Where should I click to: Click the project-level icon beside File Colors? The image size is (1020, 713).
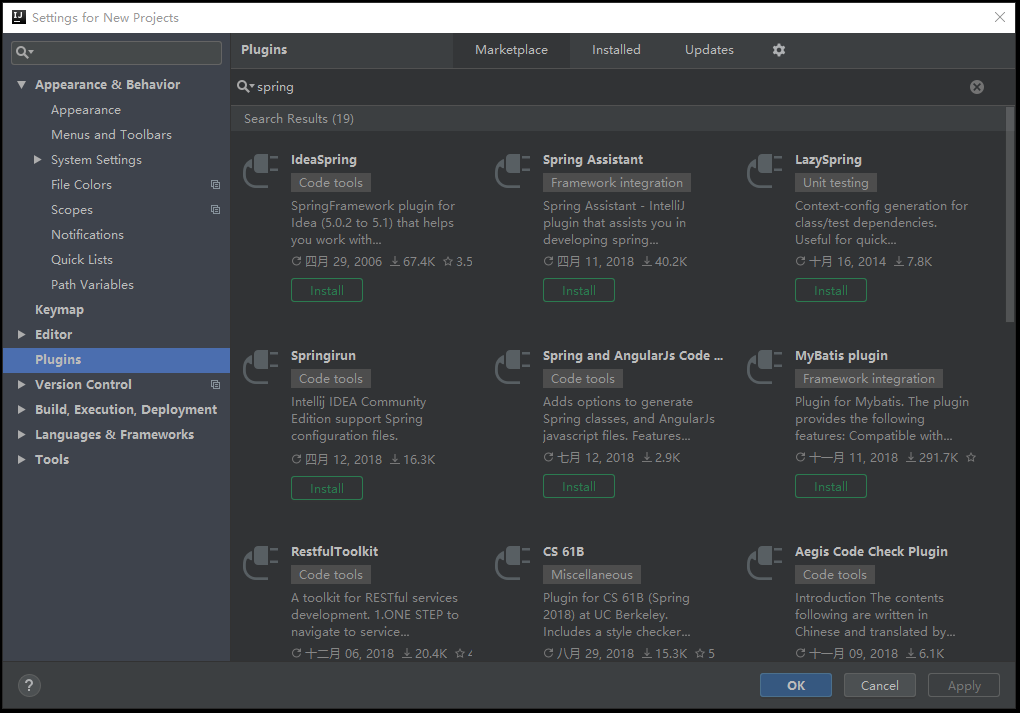point(215,185)
